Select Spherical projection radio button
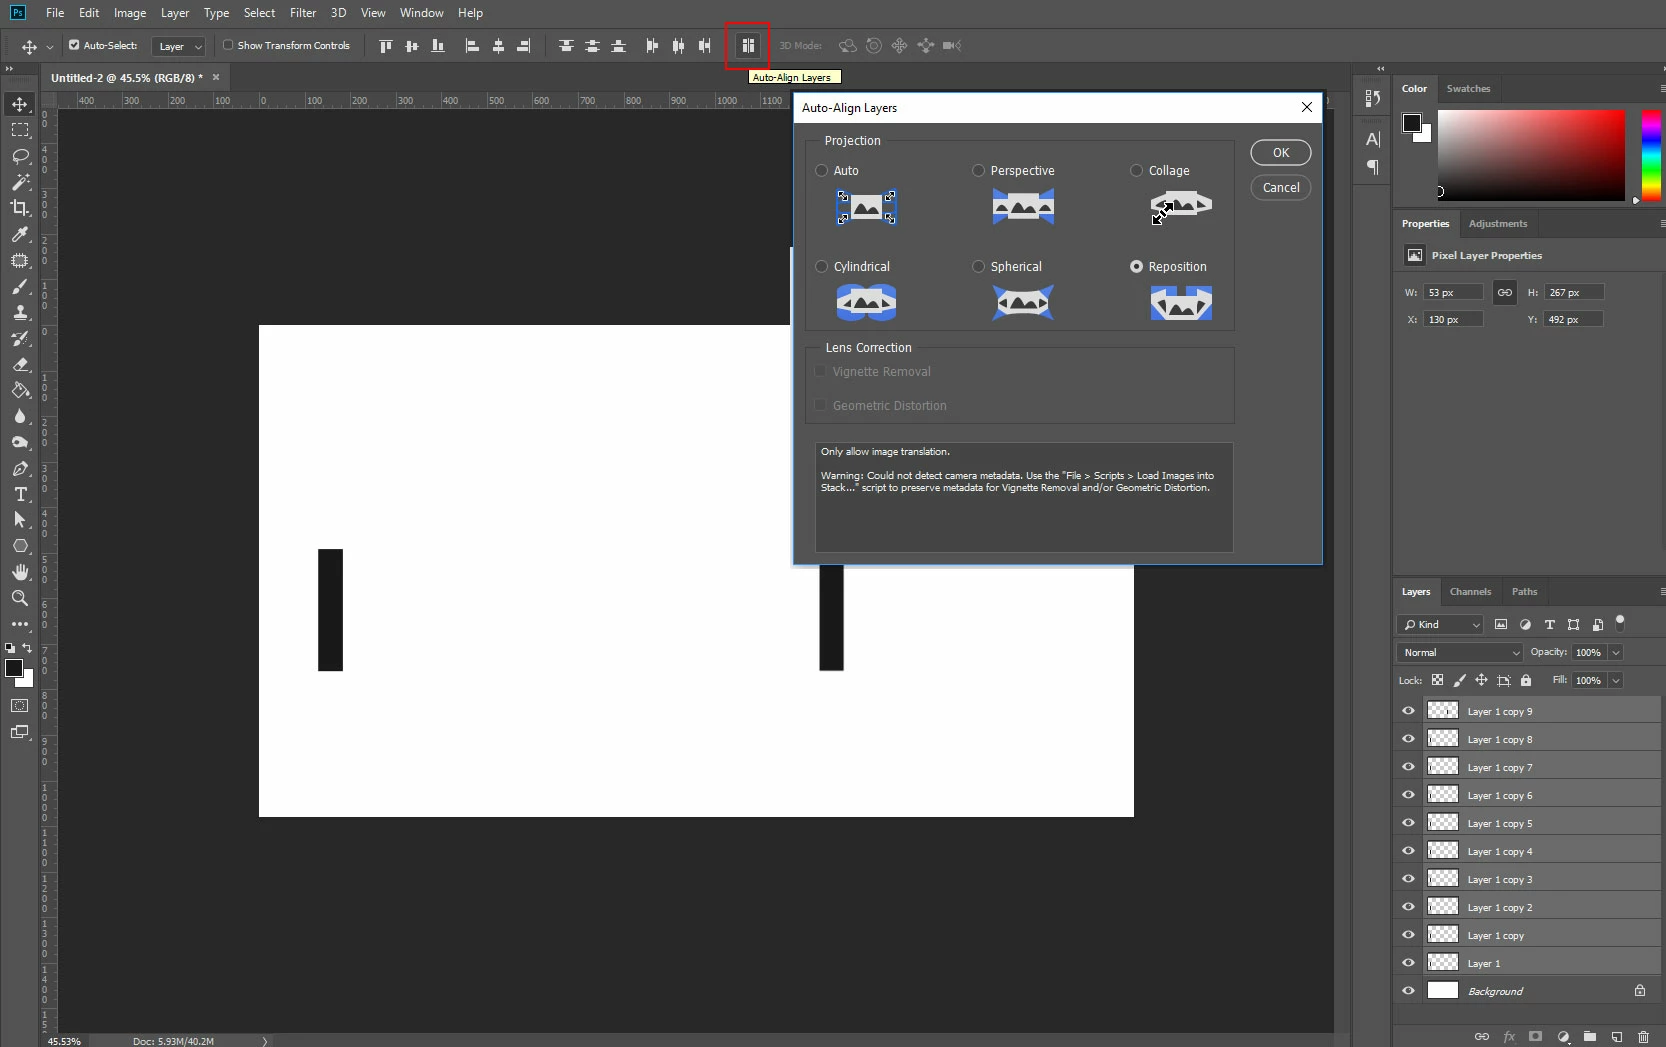 point(979,267)
